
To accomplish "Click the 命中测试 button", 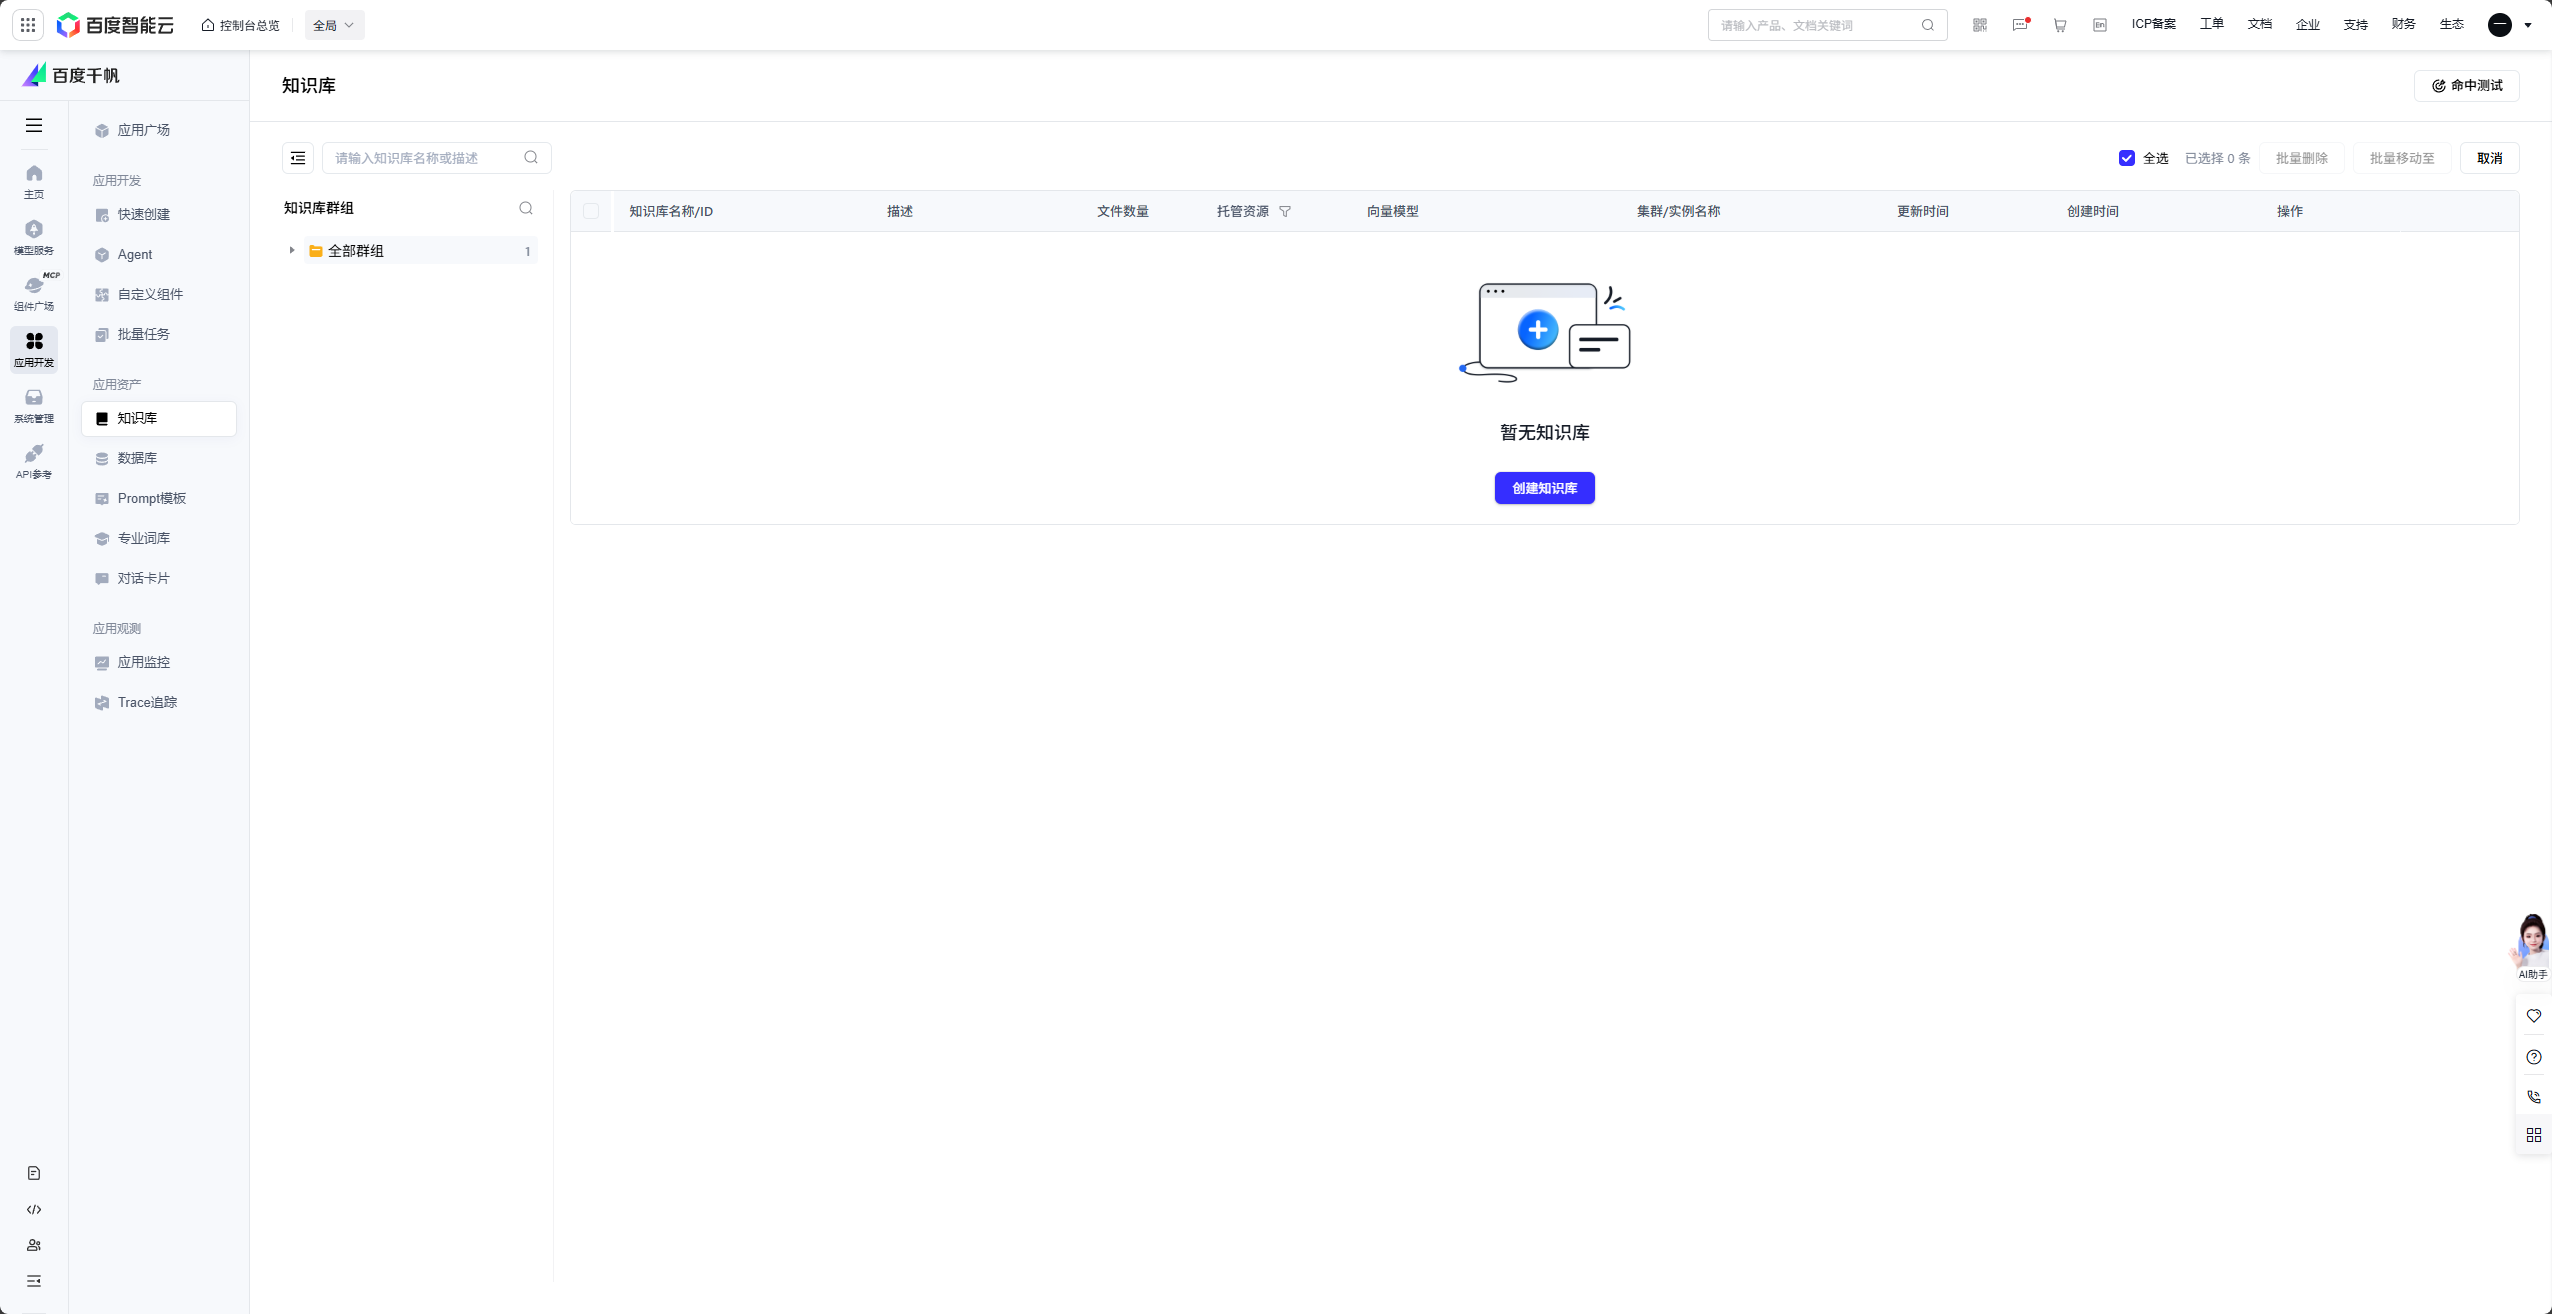I will 2466,86.
